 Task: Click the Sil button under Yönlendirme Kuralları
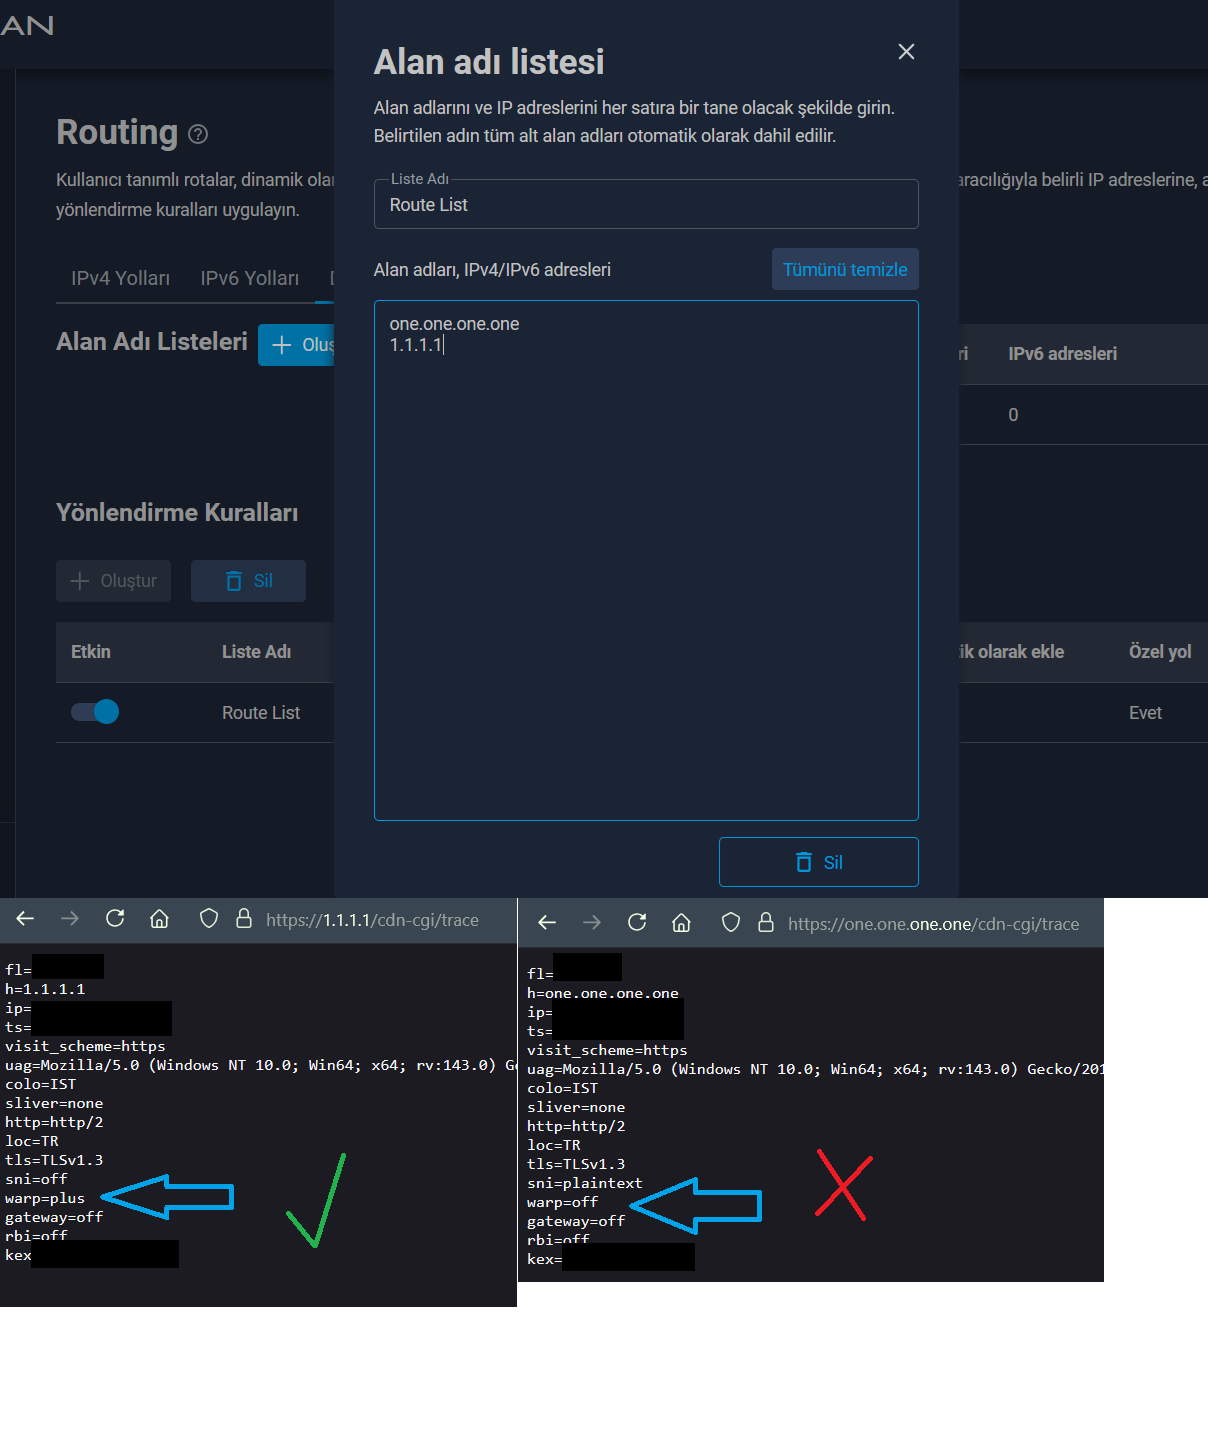[248, 581]
